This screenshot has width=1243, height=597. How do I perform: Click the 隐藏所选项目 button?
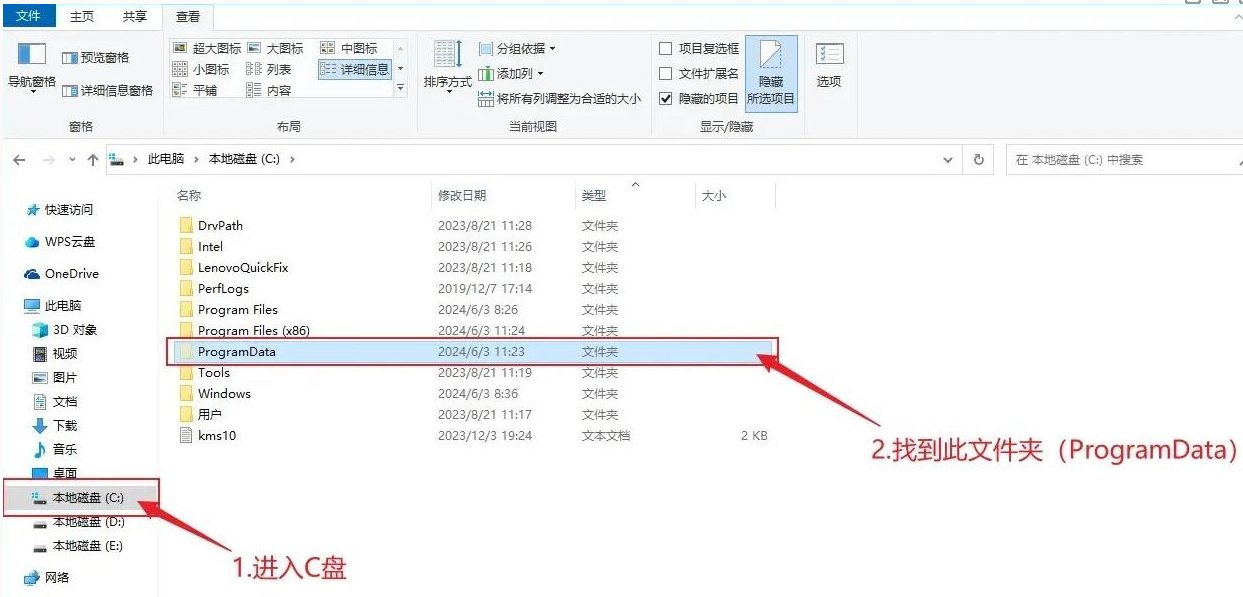[x=771, y=74]
